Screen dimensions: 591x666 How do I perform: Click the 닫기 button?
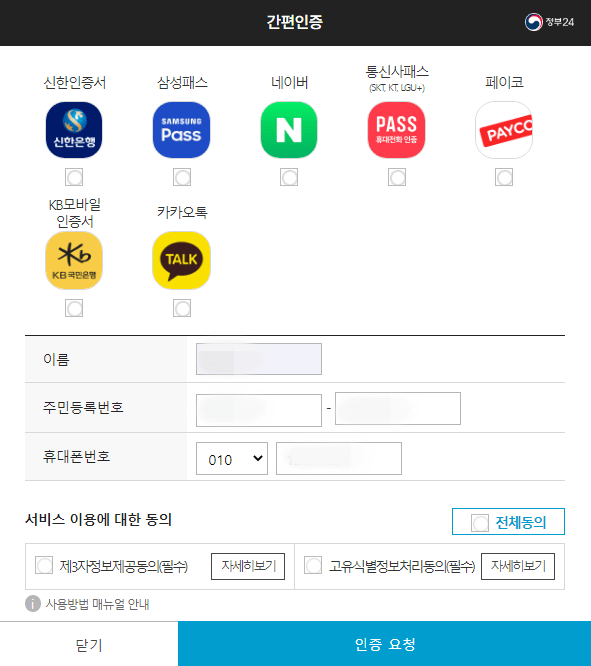89,644
